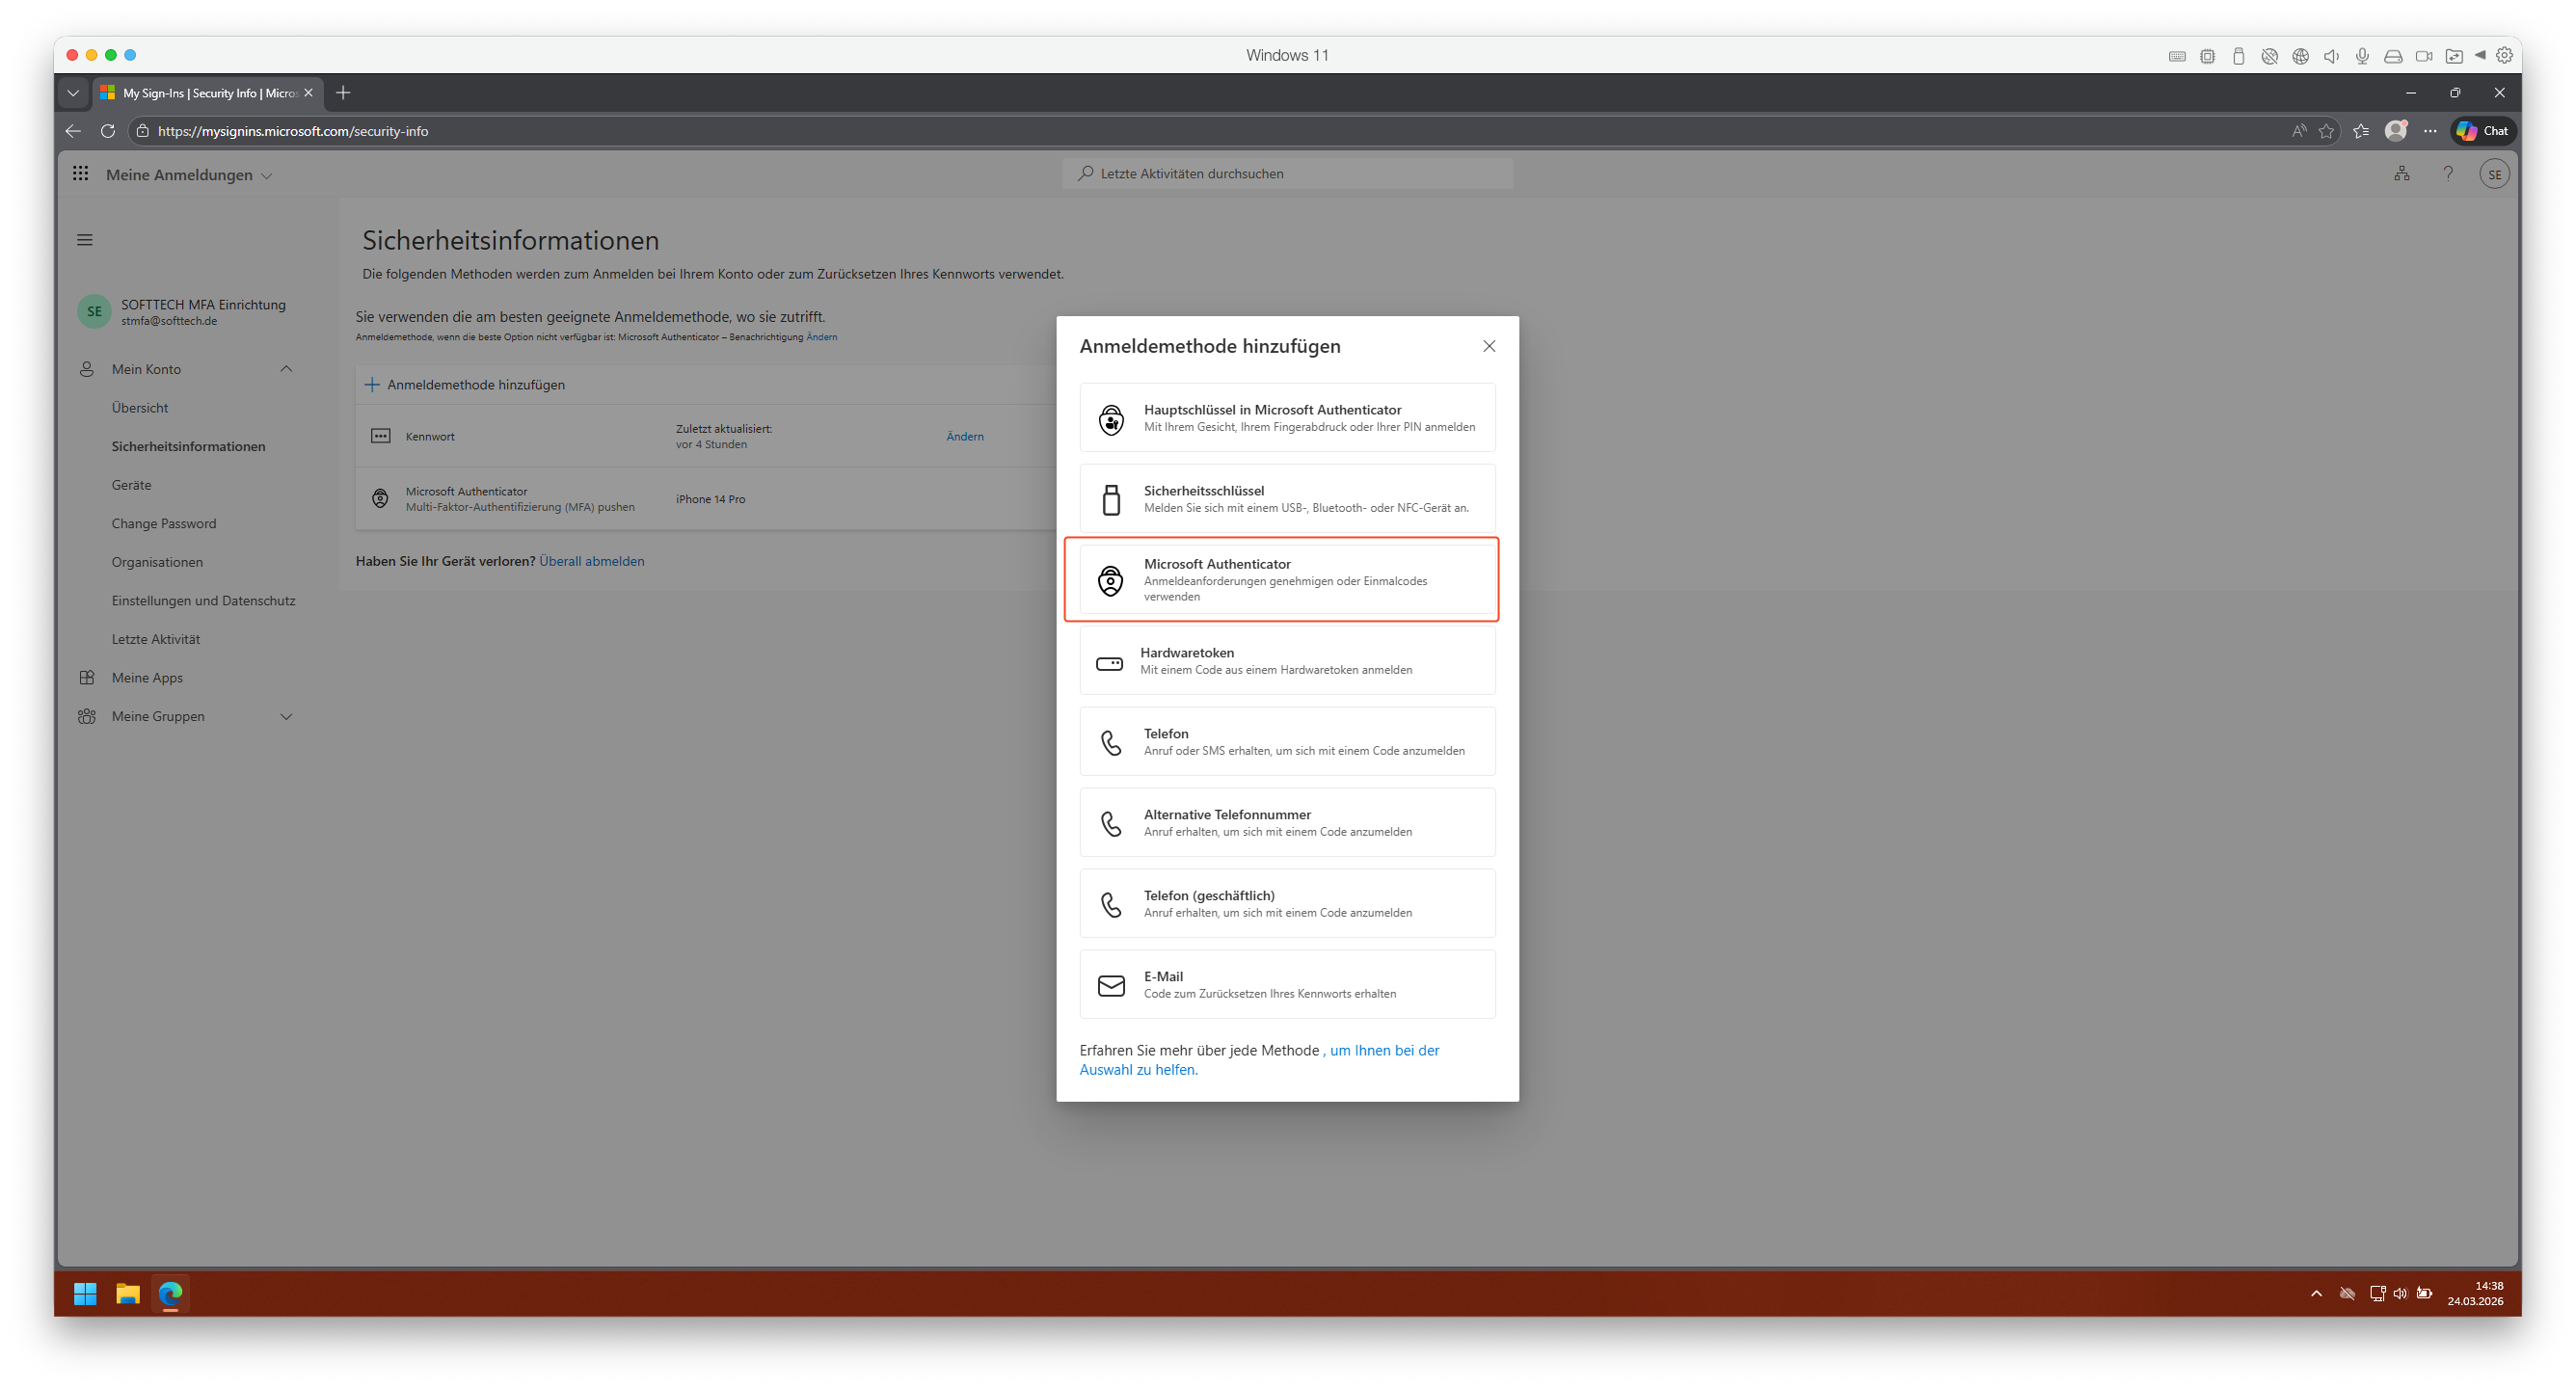The image size is (2576, 1388).
Task: Click the organization chart icon in header
Action: 2401,174
